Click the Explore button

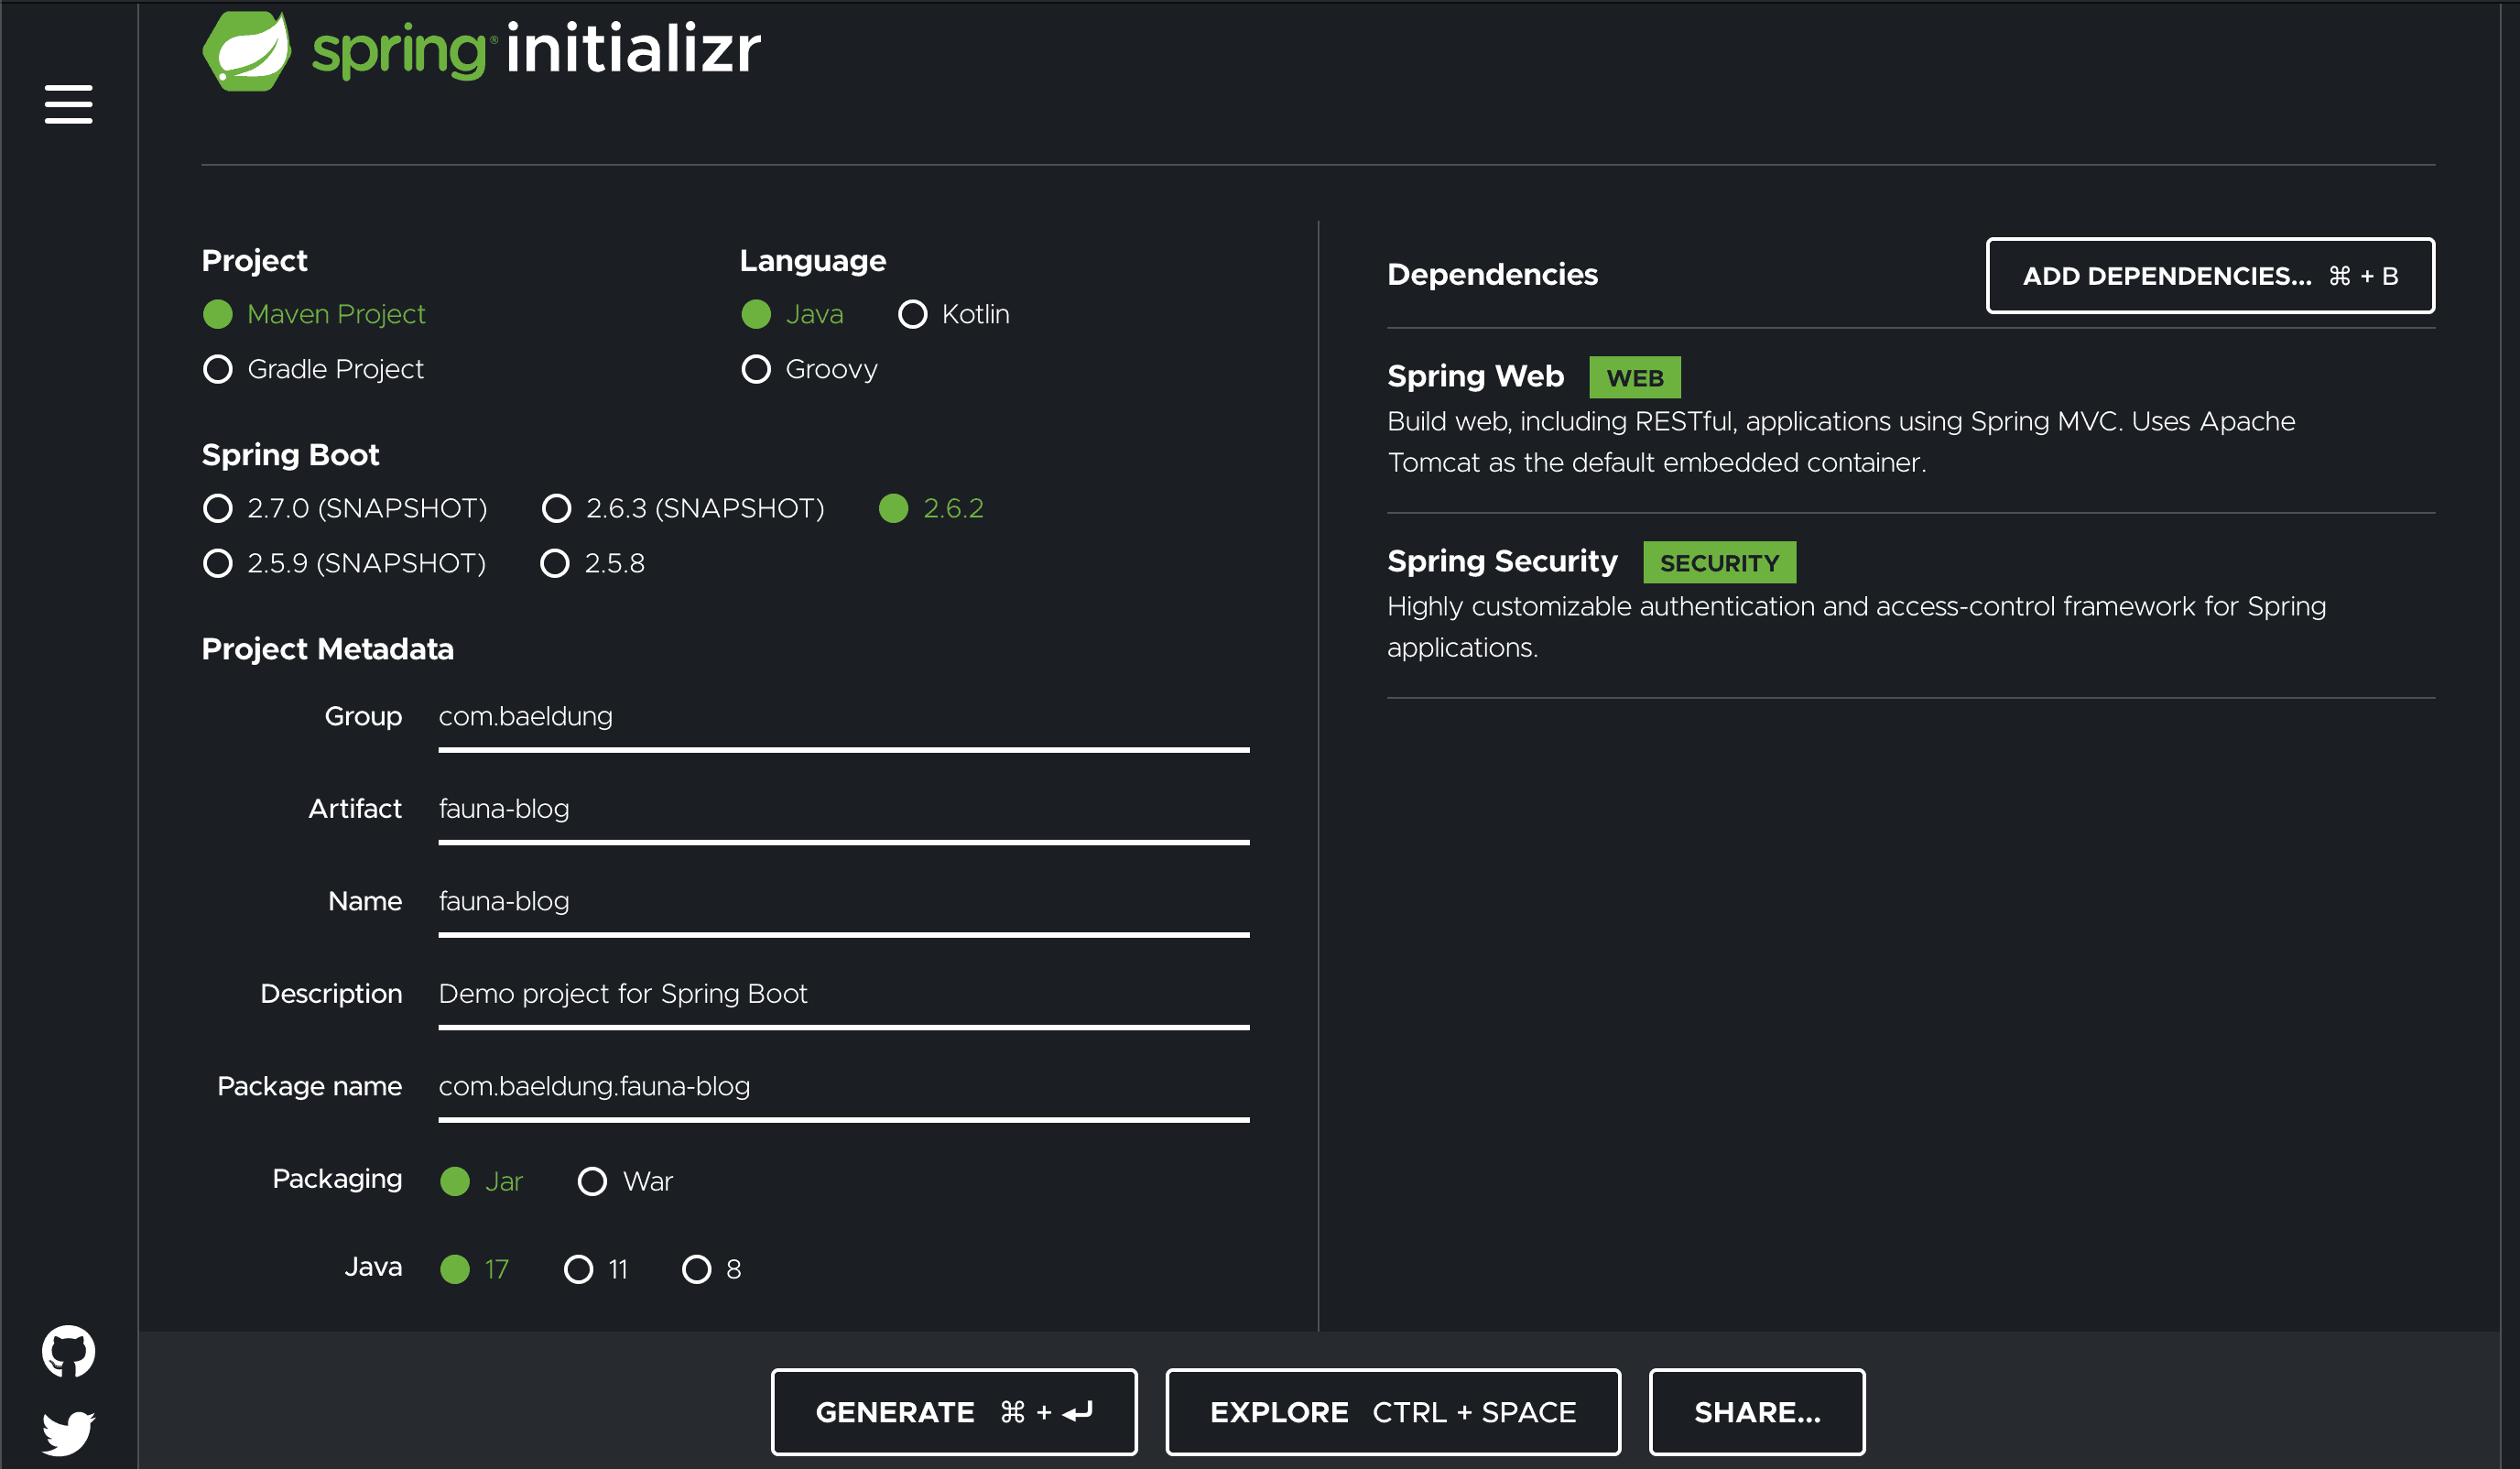tap(1392, 1411)
